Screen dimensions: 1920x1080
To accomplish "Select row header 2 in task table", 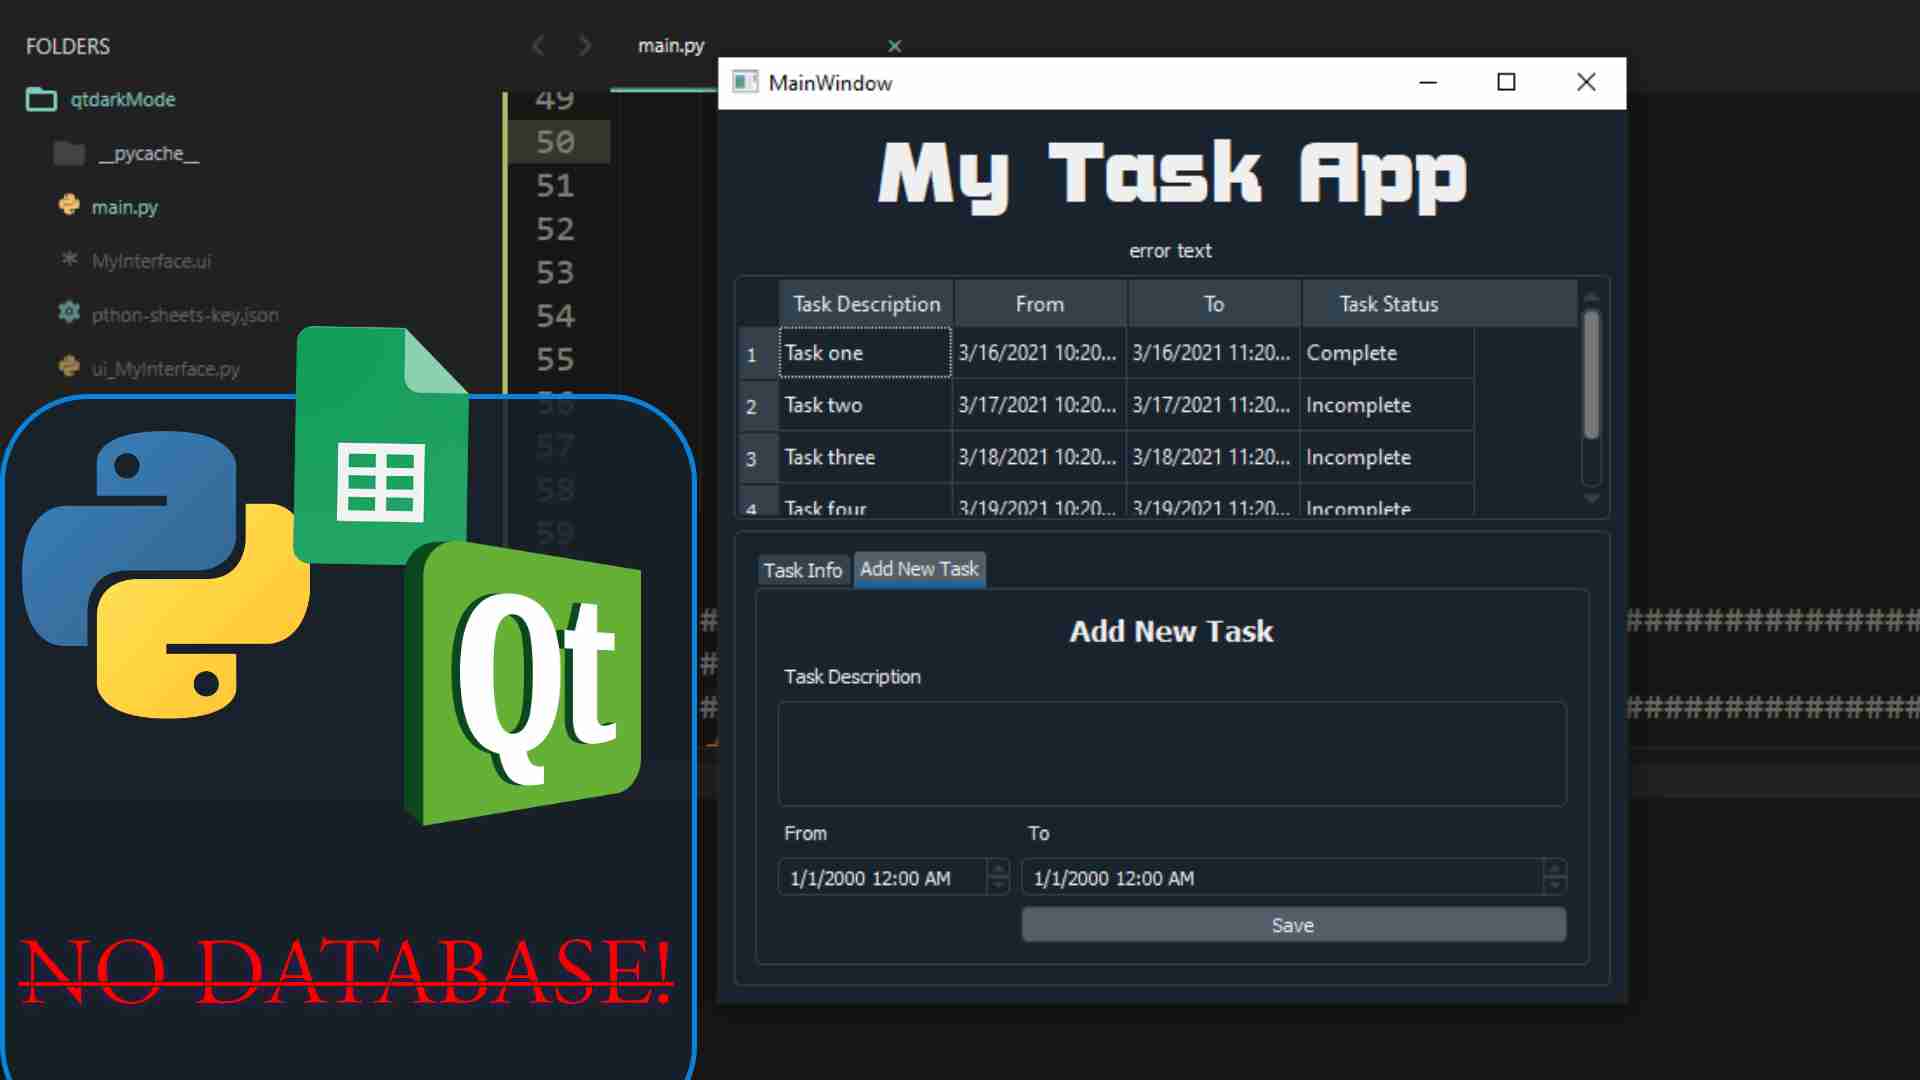I will tap(758, 406).
